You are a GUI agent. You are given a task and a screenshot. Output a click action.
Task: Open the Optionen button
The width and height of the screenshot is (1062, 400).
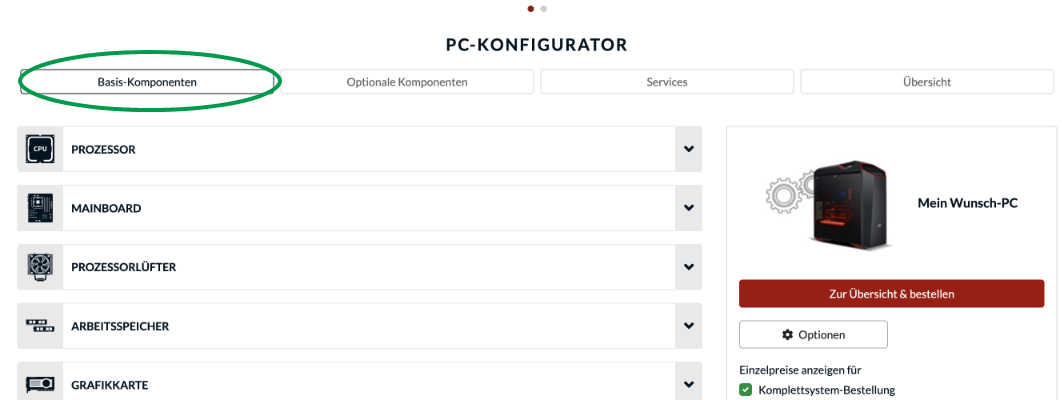point(813,335)
